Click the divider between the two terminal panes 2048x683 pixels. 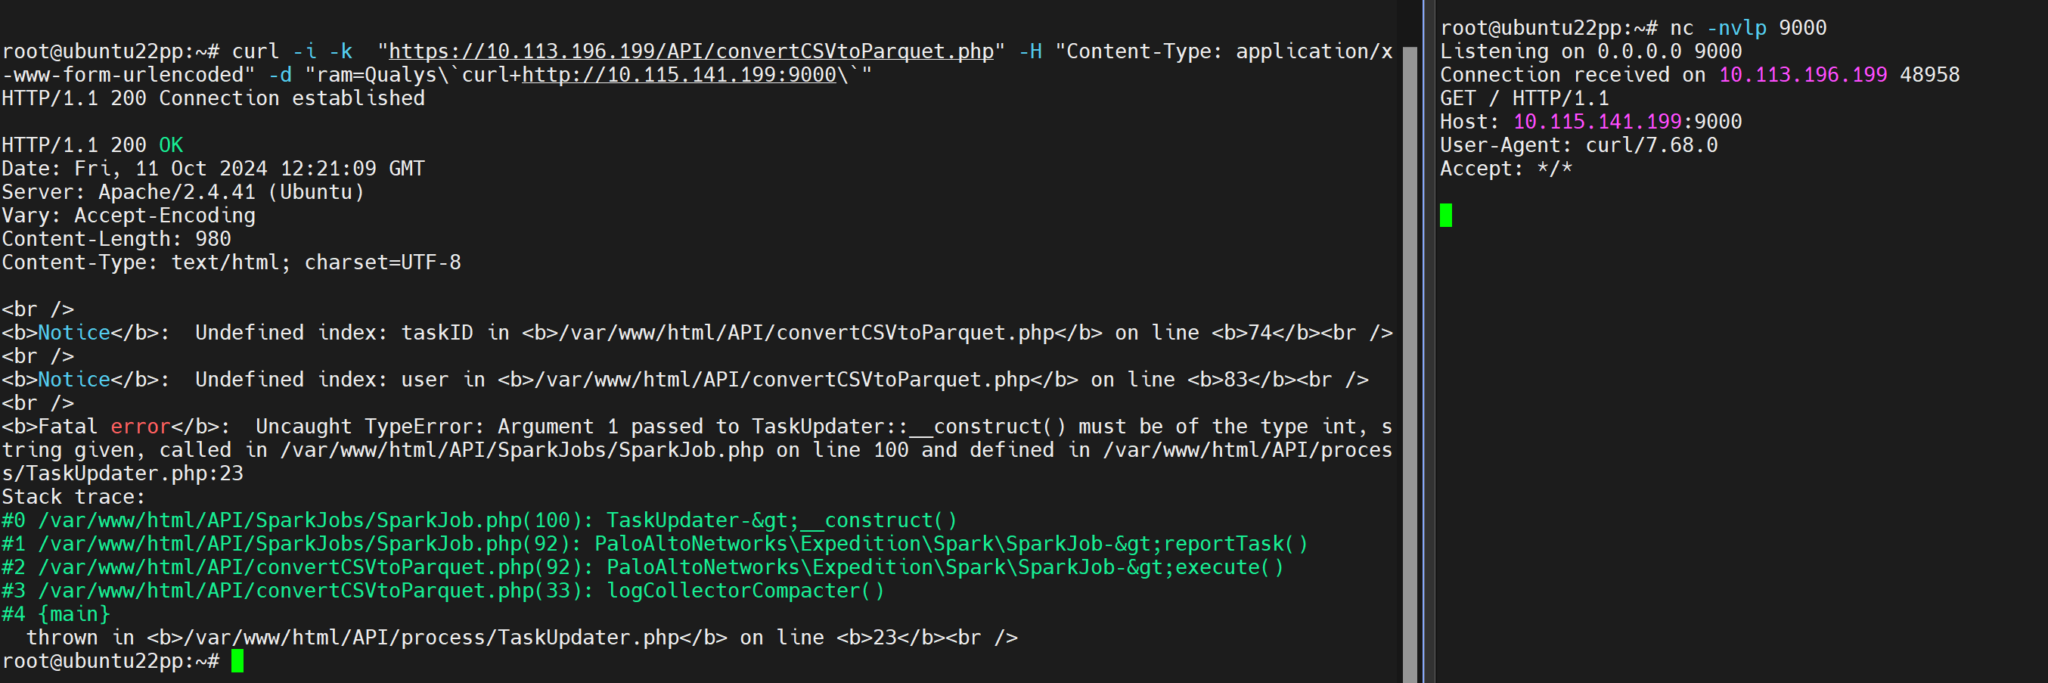coord(1427,341)
